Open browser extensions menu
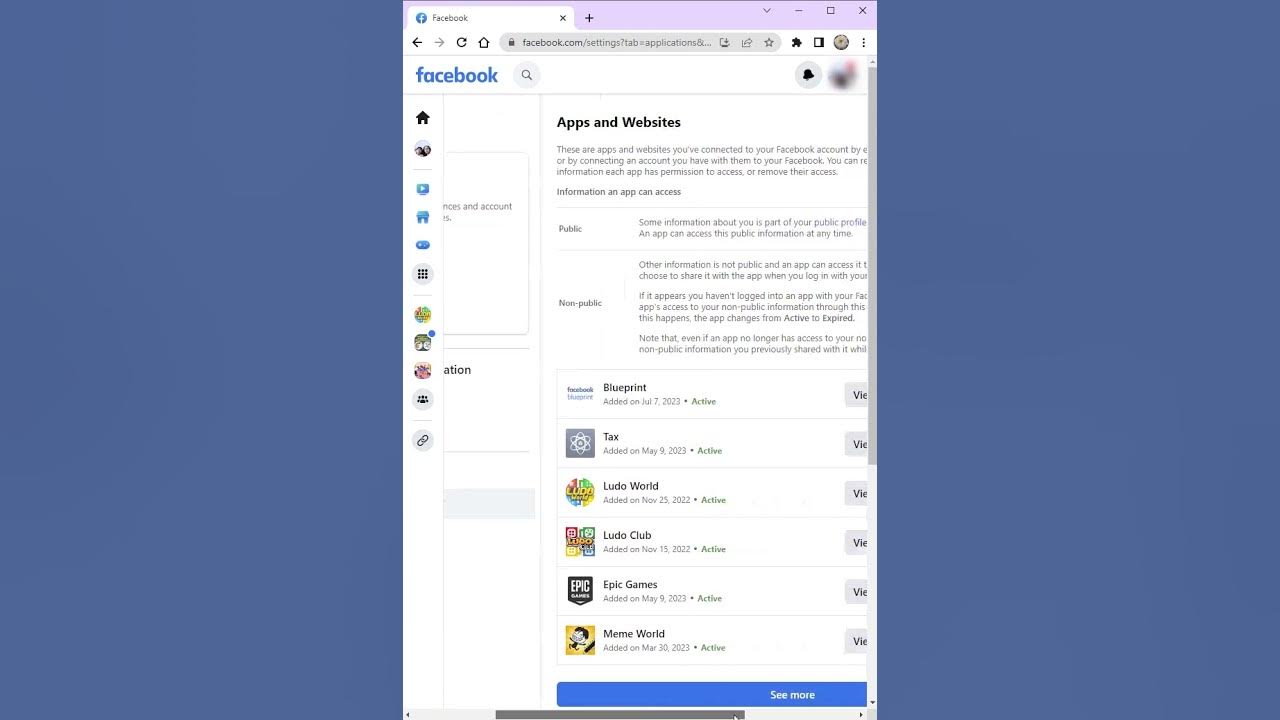 pyautogui.click(x=796, y=42)
